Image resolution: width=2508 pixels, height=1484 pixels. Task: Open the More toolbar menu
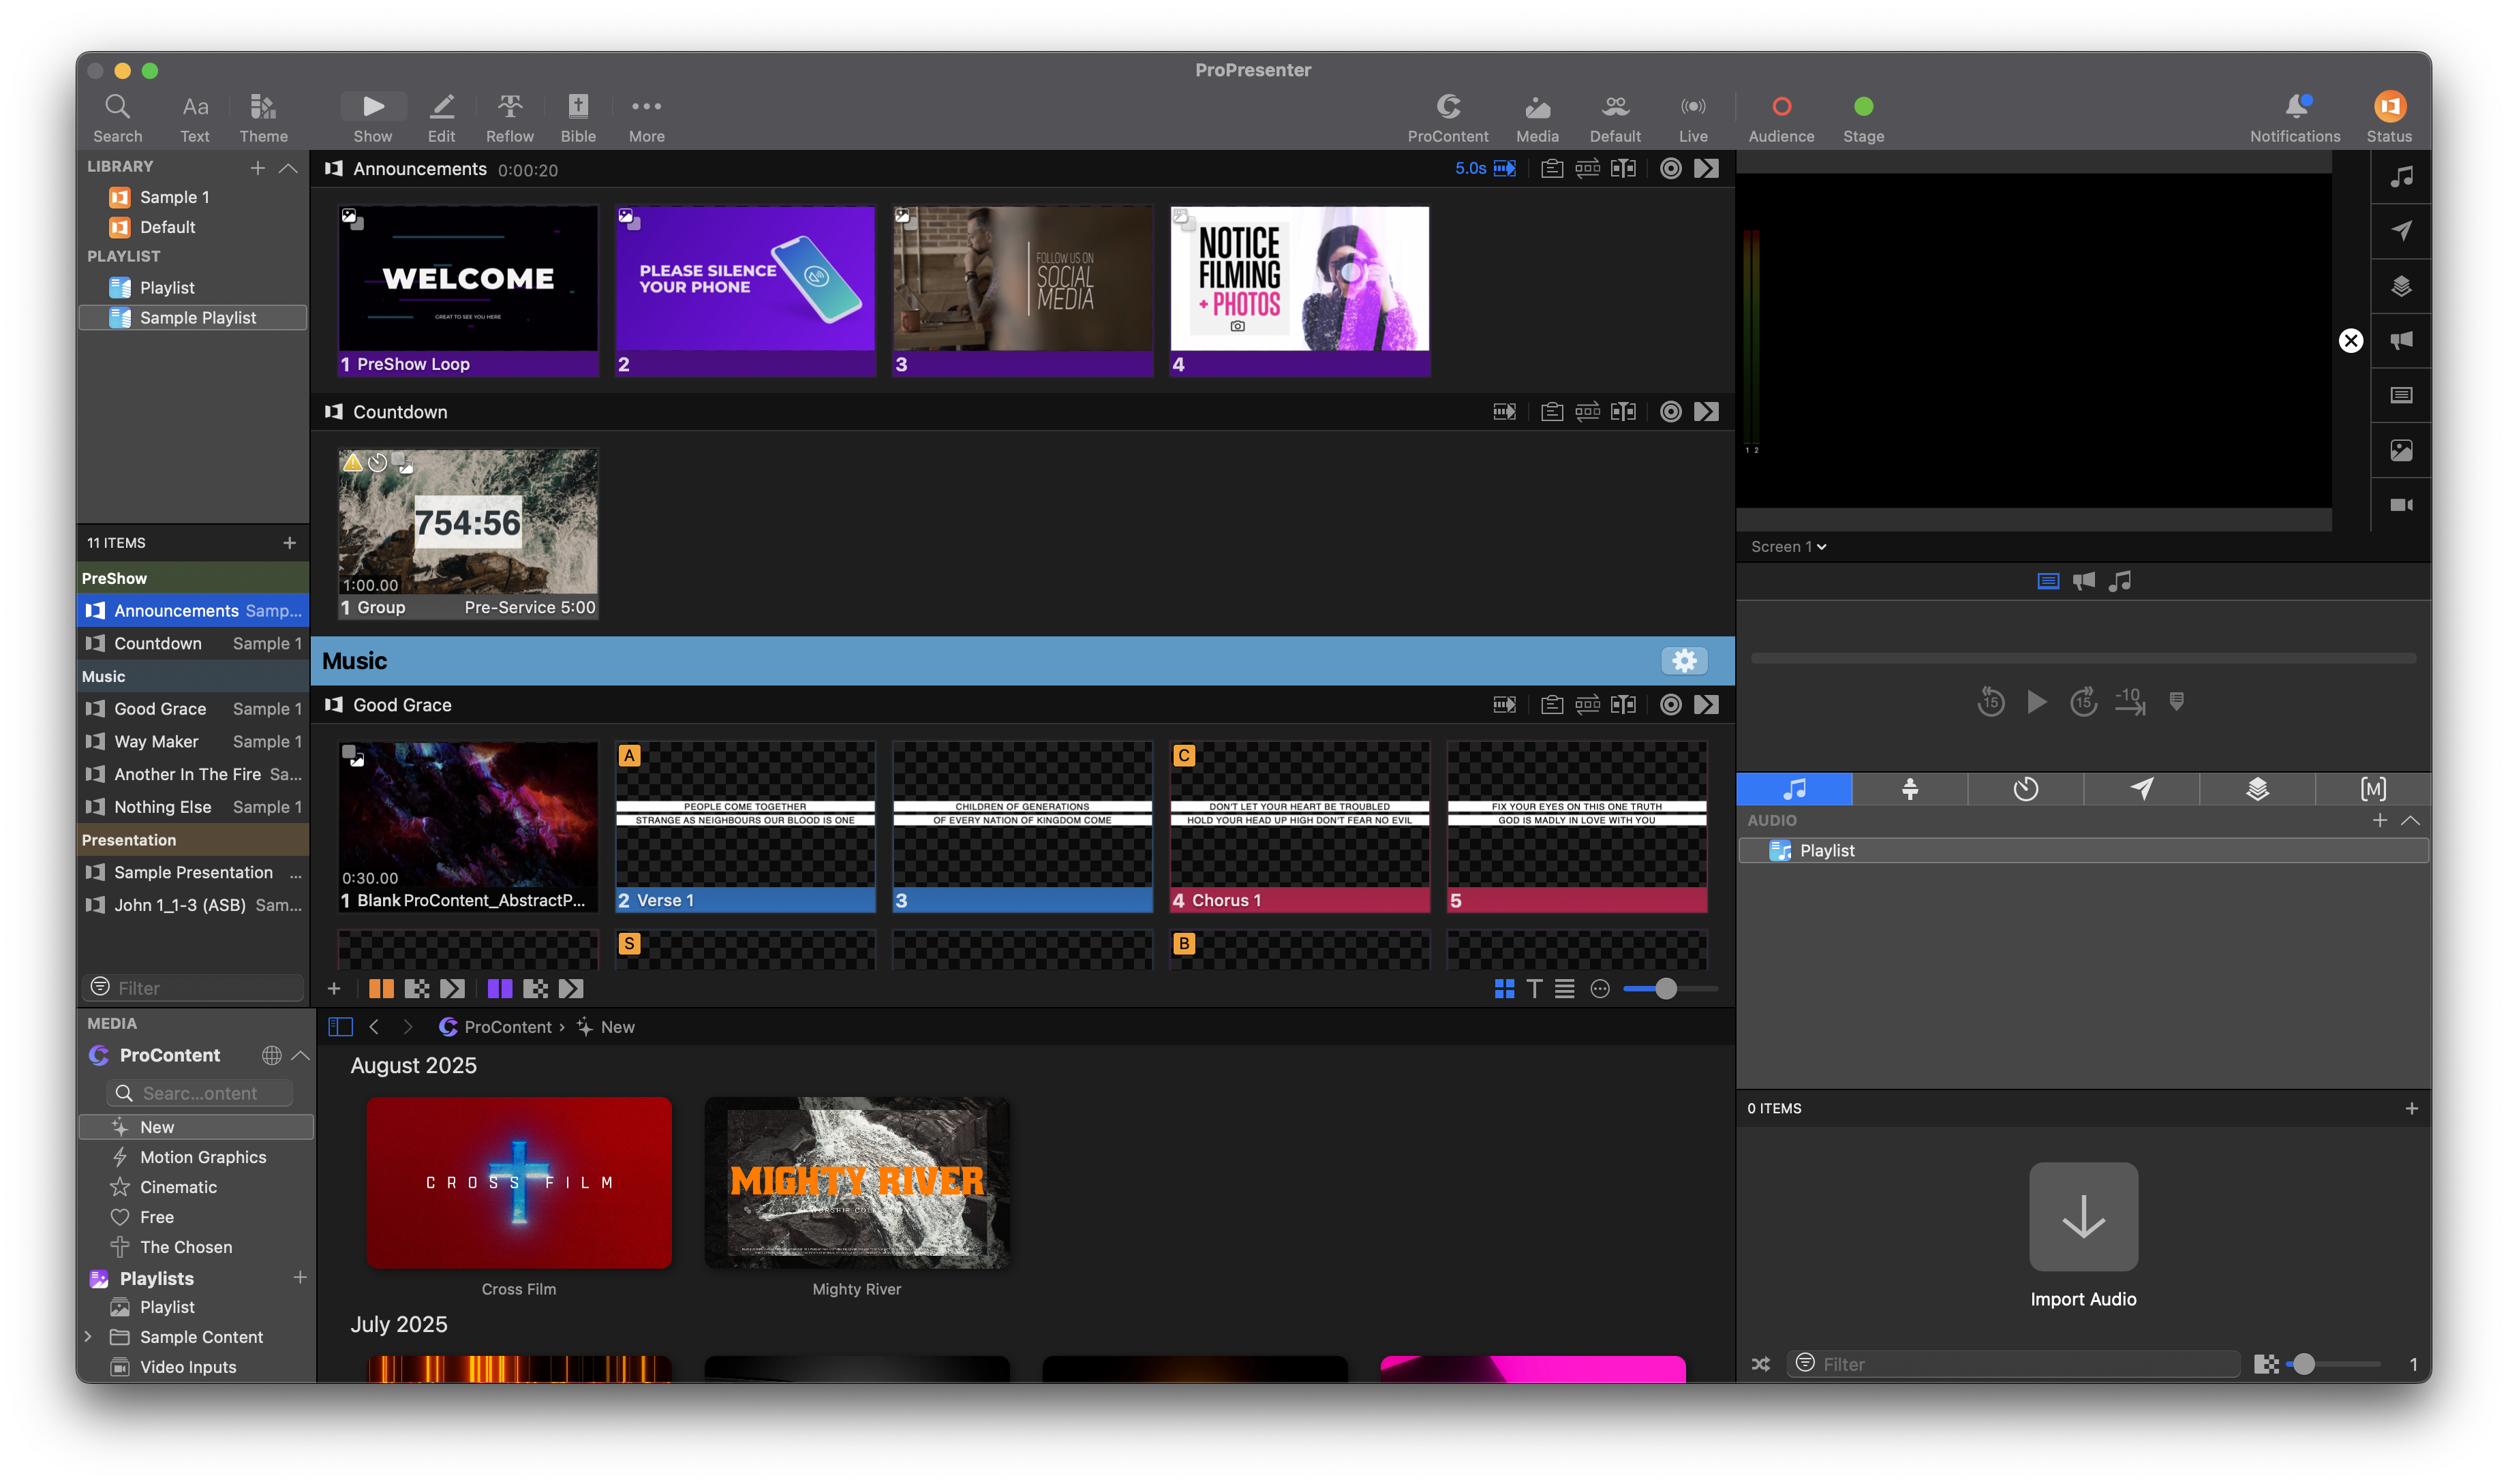click(646, 118)
